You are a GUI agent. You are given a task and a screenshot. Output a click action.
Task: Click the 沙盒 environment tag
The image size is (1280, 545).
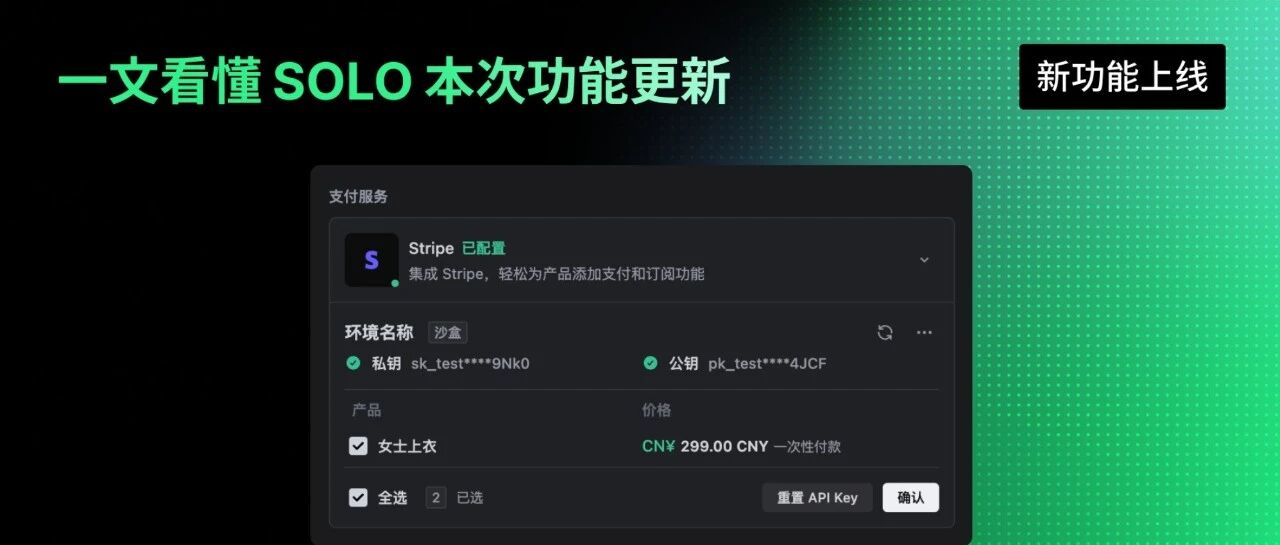point(448,333)
